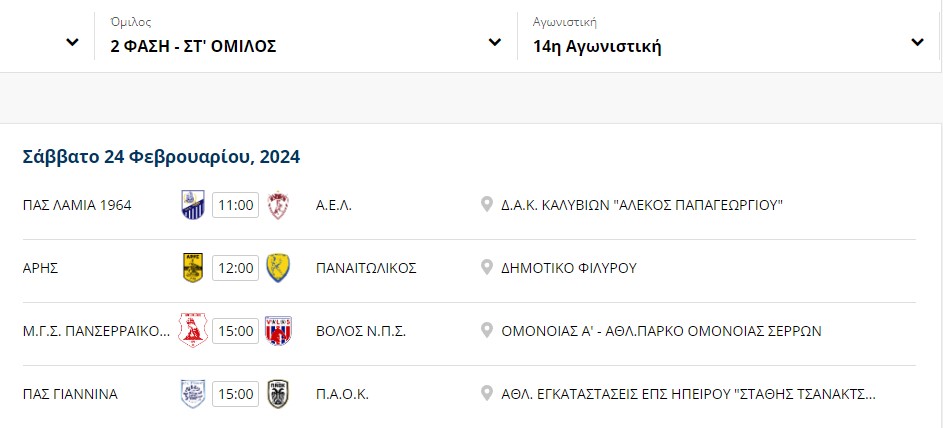This screenshot has width=943, height=428.
Task: Click the ΠΑΣ ΛΑΜΙΑ 1964 team name
Action: tap(77, 205)
